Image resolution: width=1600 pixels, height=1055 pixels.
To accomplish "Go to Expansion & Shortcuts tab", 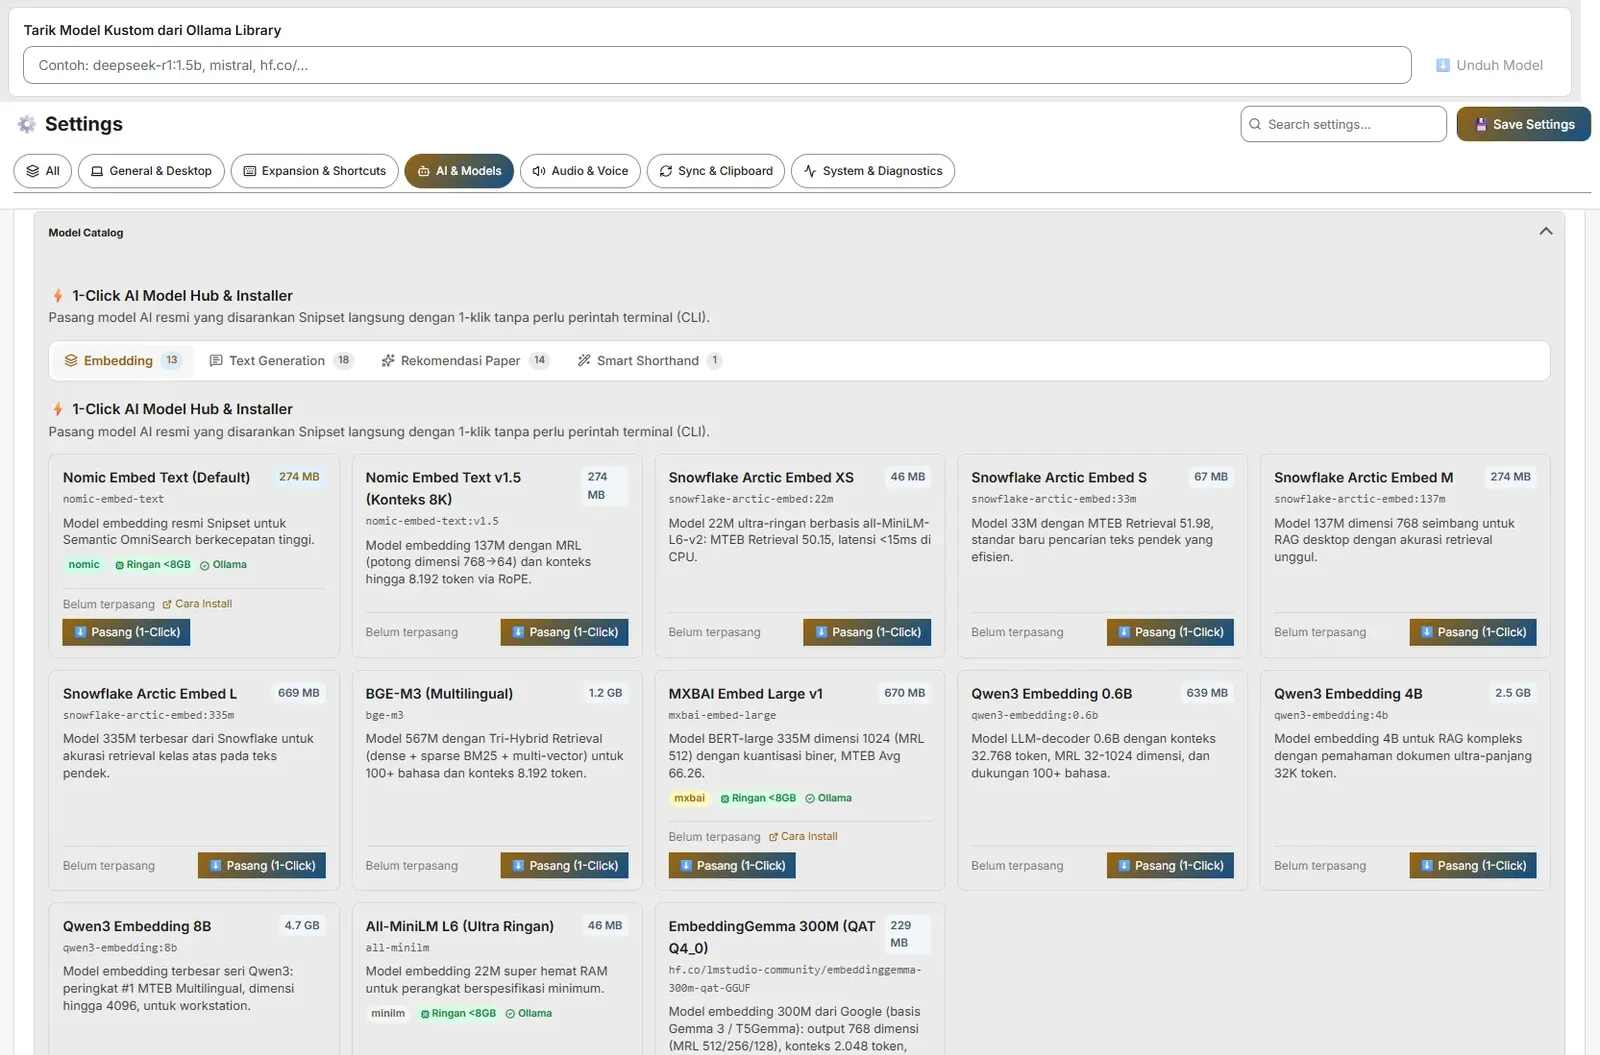I will point(314,171).
